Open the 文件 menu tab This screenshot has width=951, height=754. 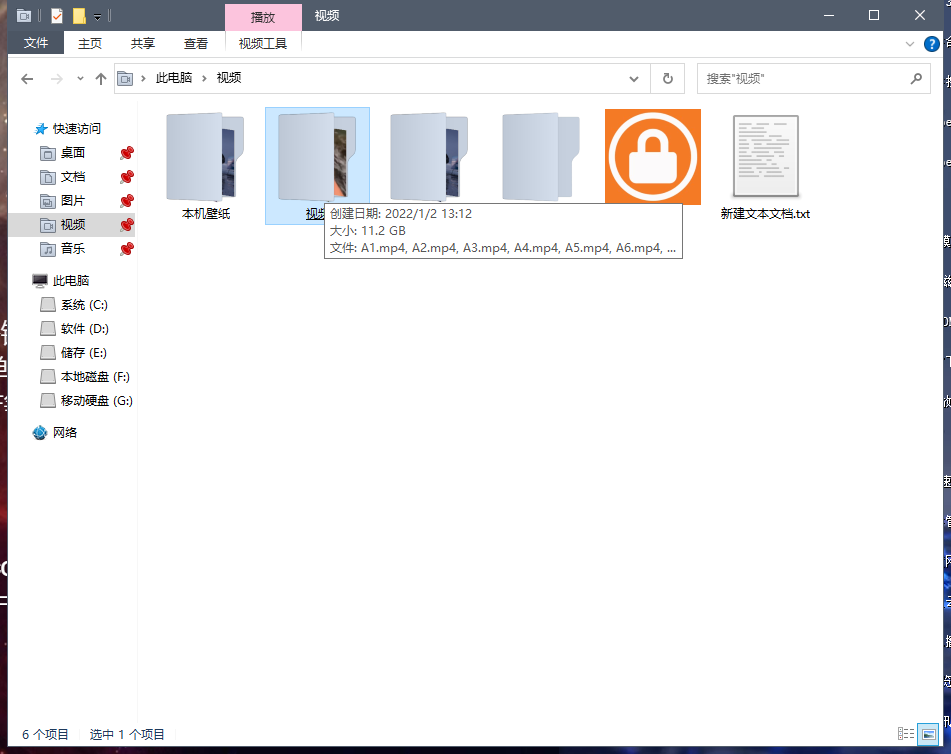36,43
